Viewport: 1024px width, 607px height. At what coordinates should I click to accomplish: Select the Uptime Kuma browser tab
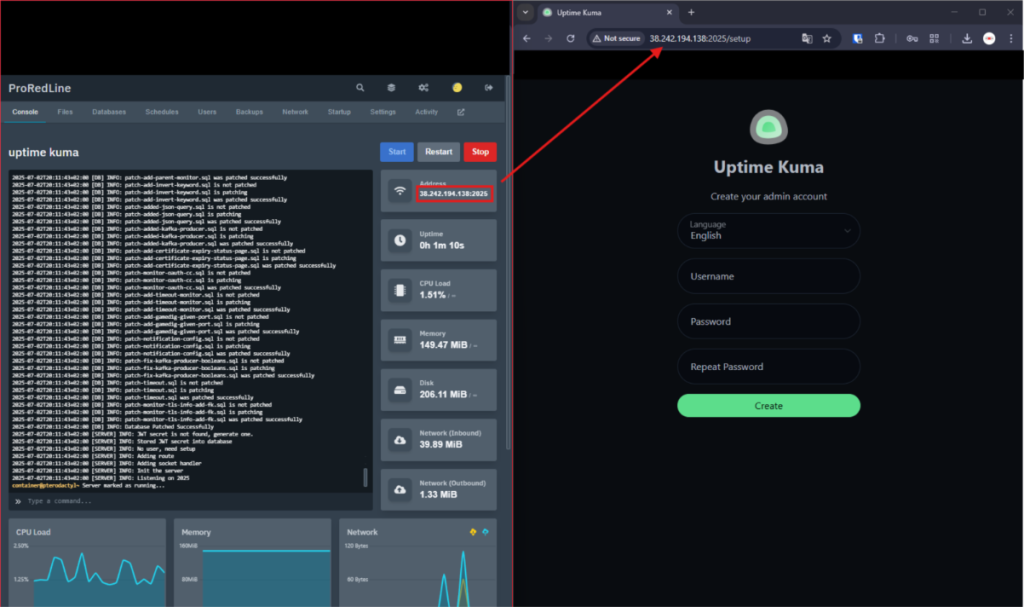click(x=606, y=12)
